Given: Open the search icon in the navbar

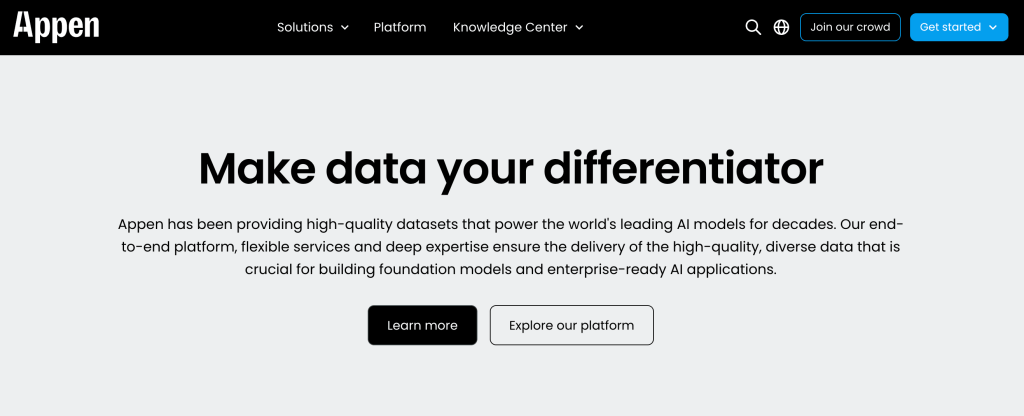Looking at the screenshot, I should pyautogui.click(x=753, y=27).
